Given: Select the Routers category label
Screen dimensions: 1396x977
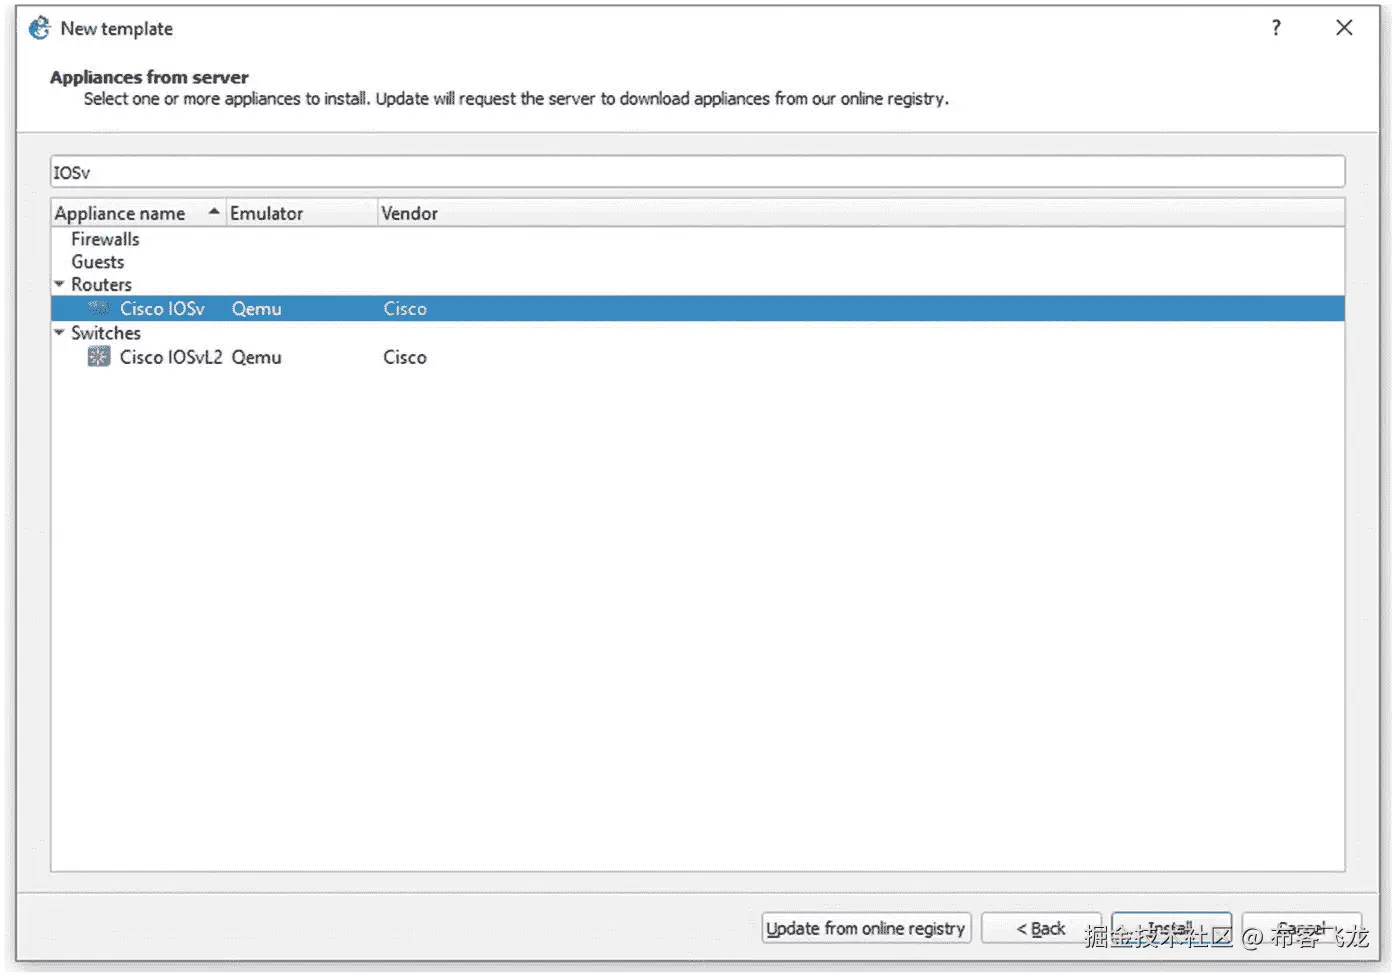Looking at the screenshot, I should click(x=101, y=285).
